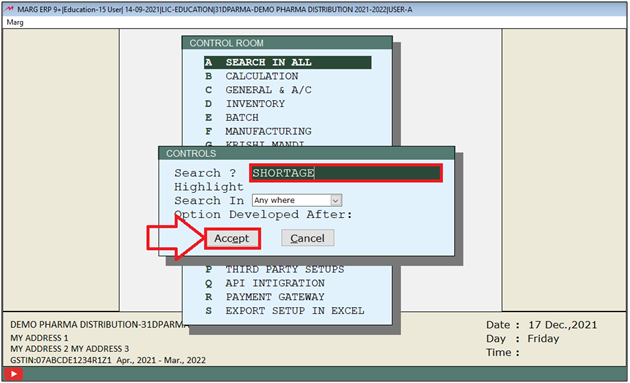This screenshot has height=383, width=630.
Task: Click the 'Option Developed After:' label
Action: click(263, 214)
